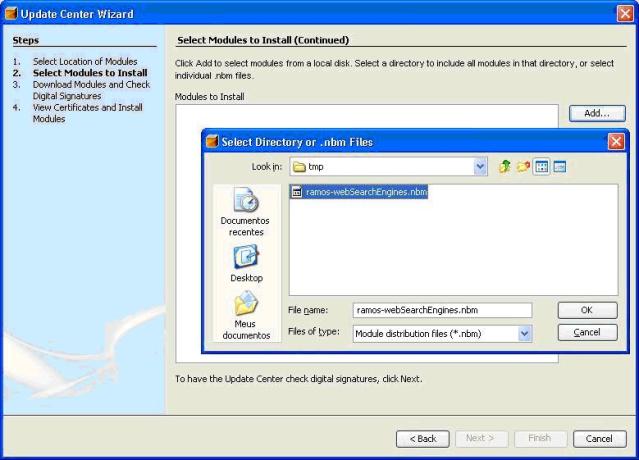Cancel the Update Center Wizard
The height and width of the screenshot is (460, 639).
point(598,438)
